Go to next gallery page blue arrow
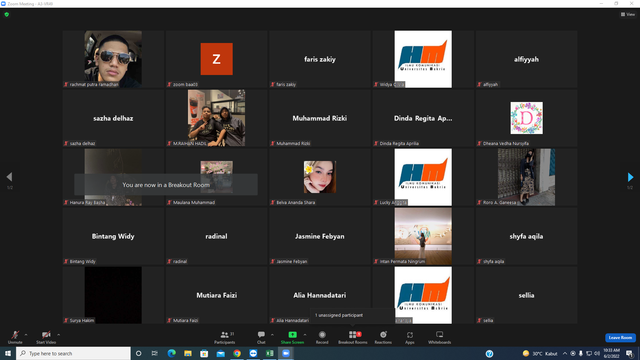The height and width of the screenshot is (360, 640). (630, 177)
